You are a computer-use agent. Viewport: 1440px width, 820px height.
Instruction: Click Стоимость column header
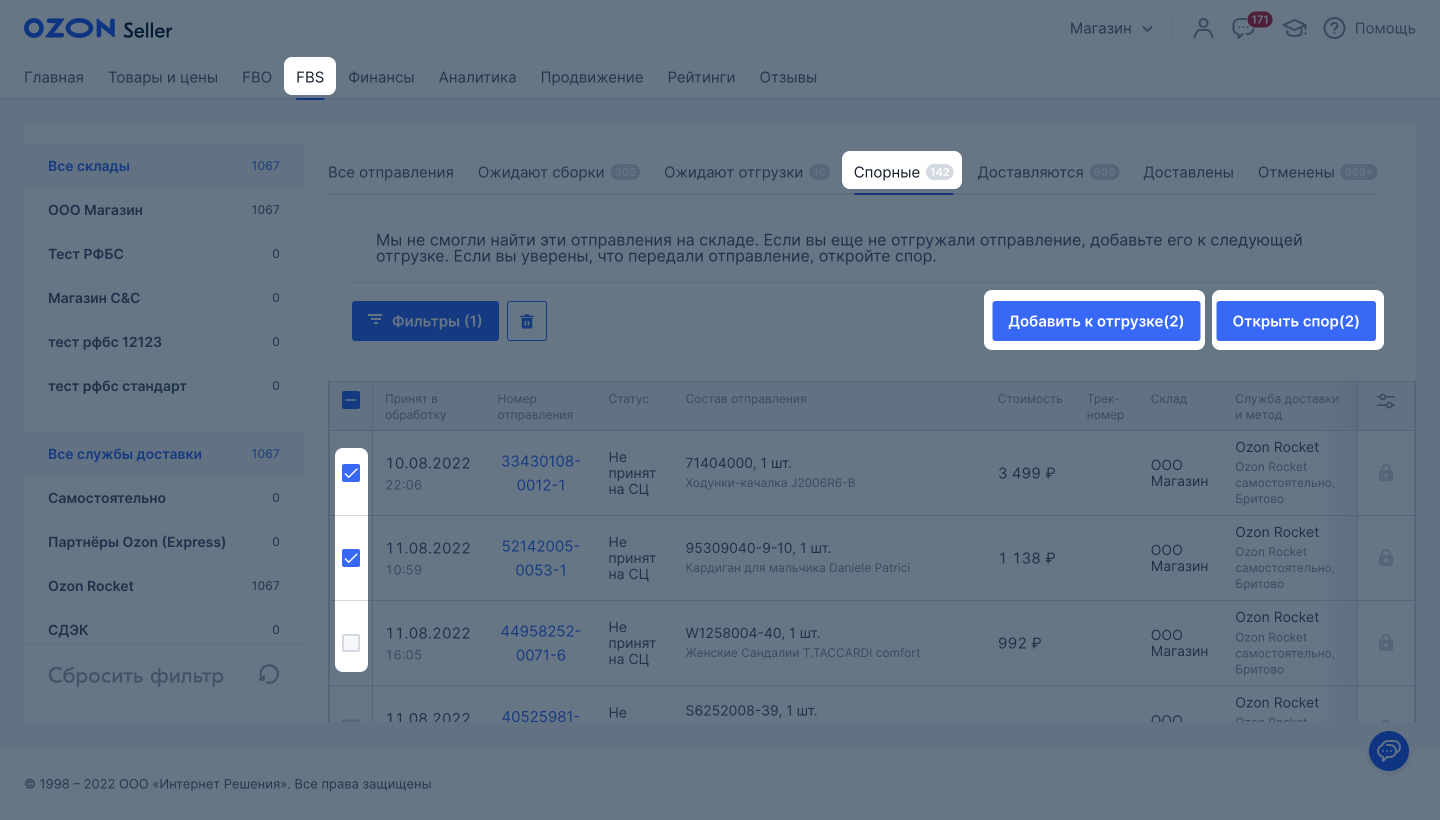[x=1030, y=399]
